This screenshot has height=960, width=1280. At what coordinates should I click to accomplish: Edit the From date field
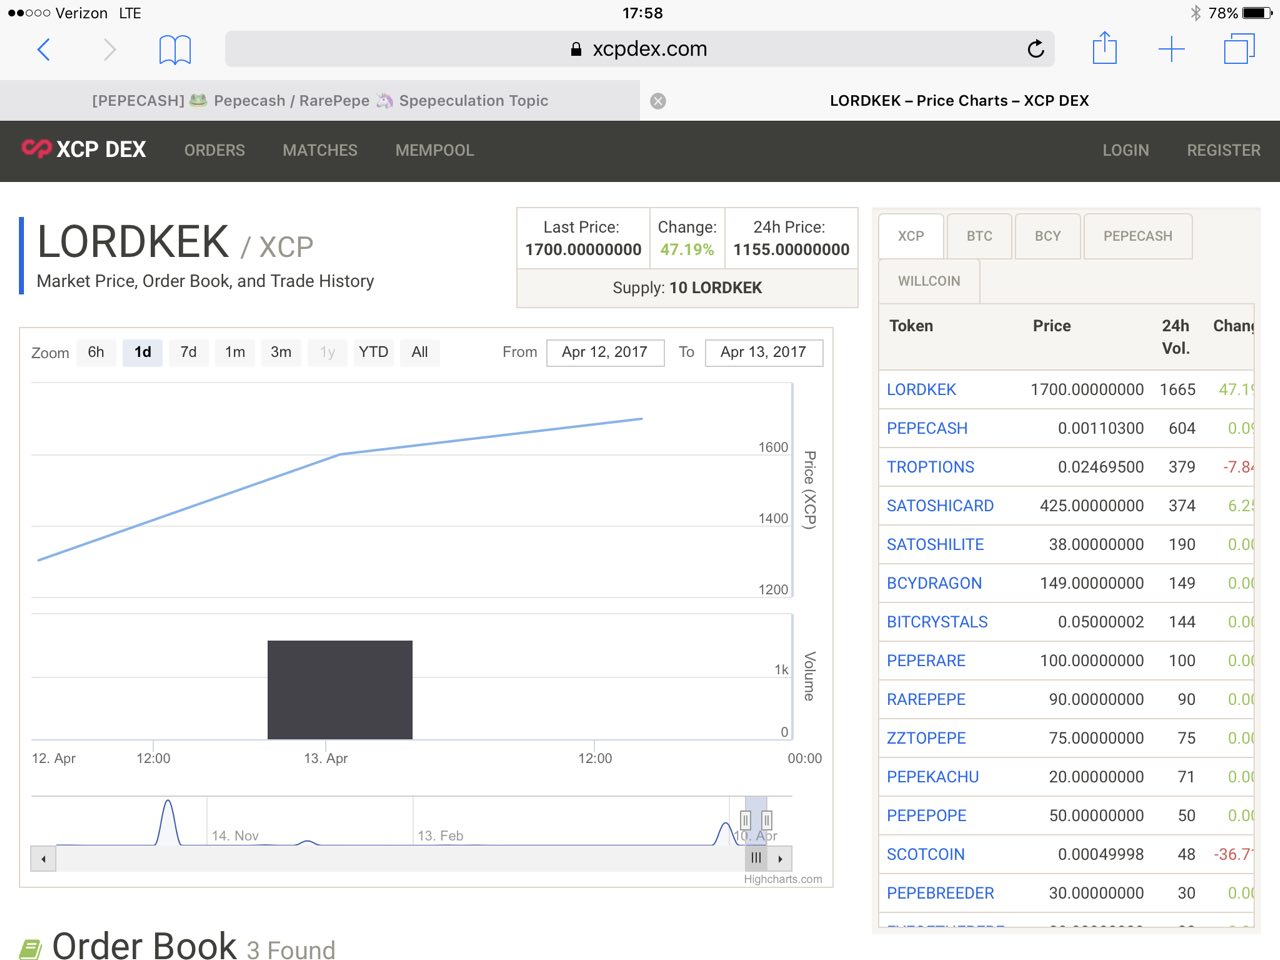605,352
